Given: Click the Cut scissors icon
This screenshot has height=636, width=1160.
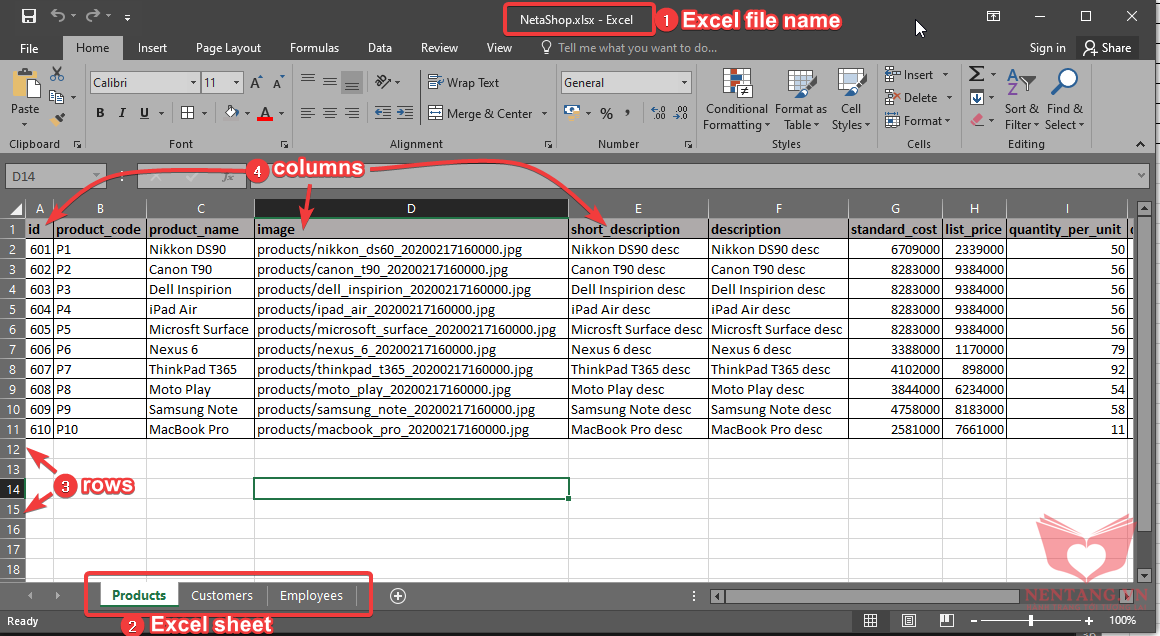Looking at the screenshot, I should pos(57,74).
